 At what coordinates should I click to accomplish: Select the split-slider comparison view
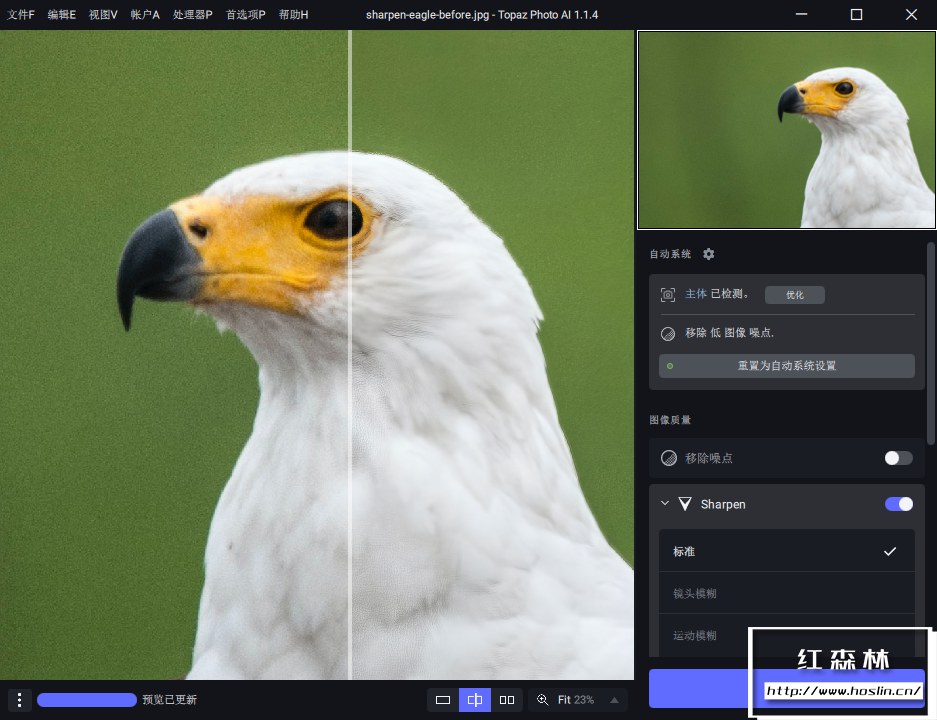coord(475,700)
